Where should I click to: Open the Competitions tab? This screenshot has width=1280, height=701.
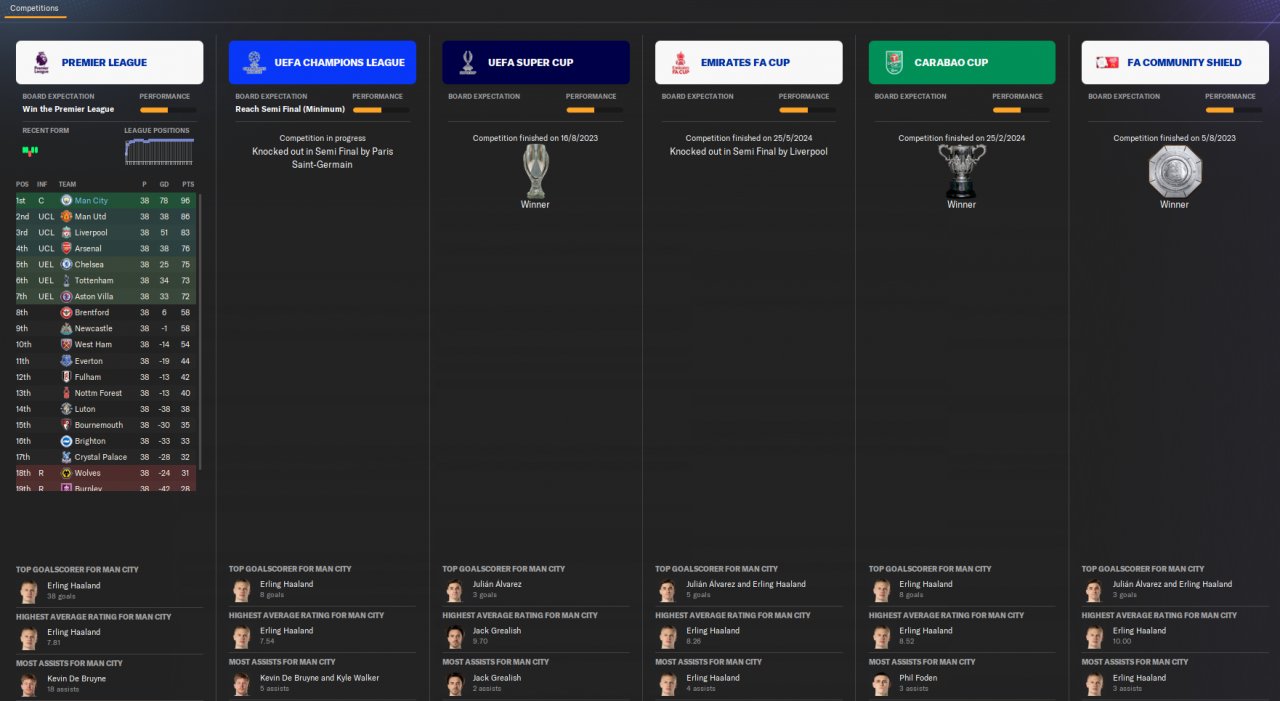point(34,8)
